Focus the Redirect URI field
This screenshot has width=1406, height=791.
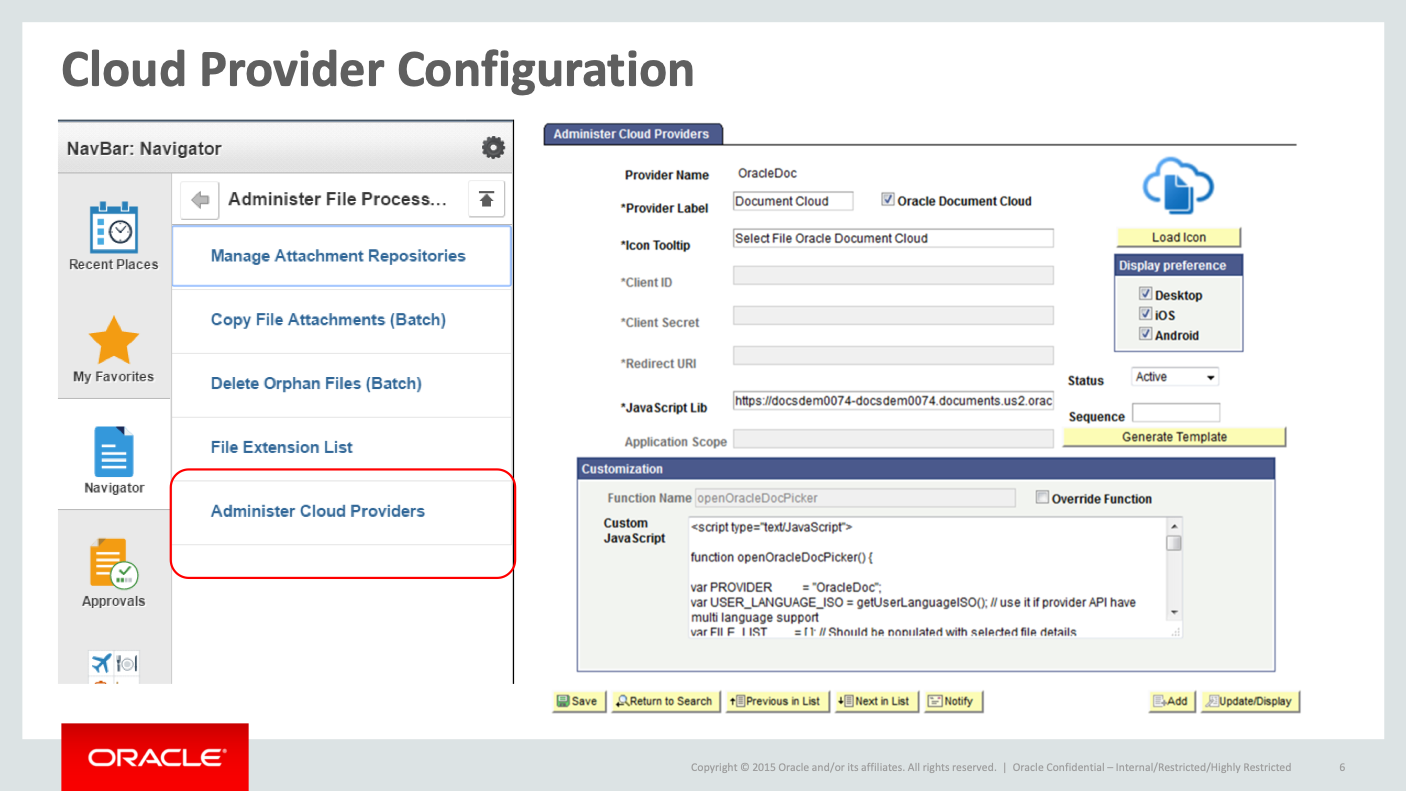coord(893,355)
